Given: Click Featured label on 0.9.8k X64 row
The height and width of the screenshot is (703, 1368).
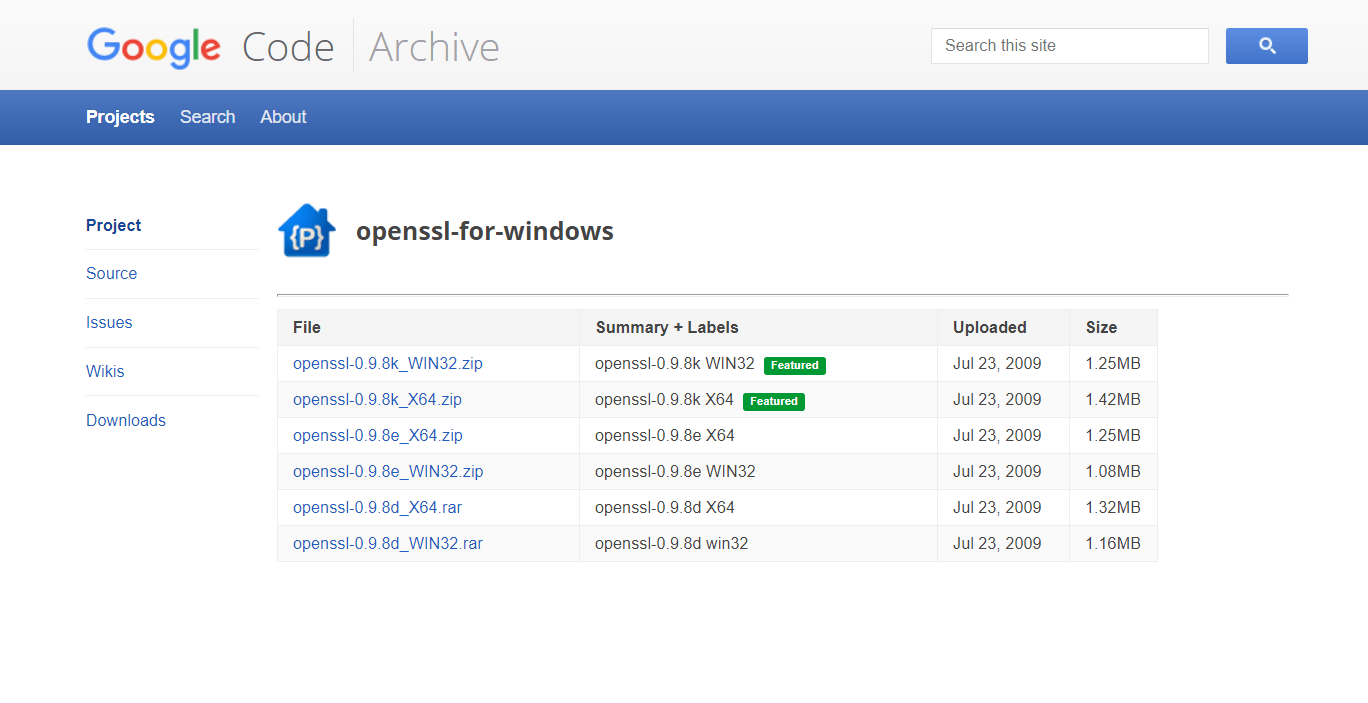Looking at the screenshot, I should point(773,402).
